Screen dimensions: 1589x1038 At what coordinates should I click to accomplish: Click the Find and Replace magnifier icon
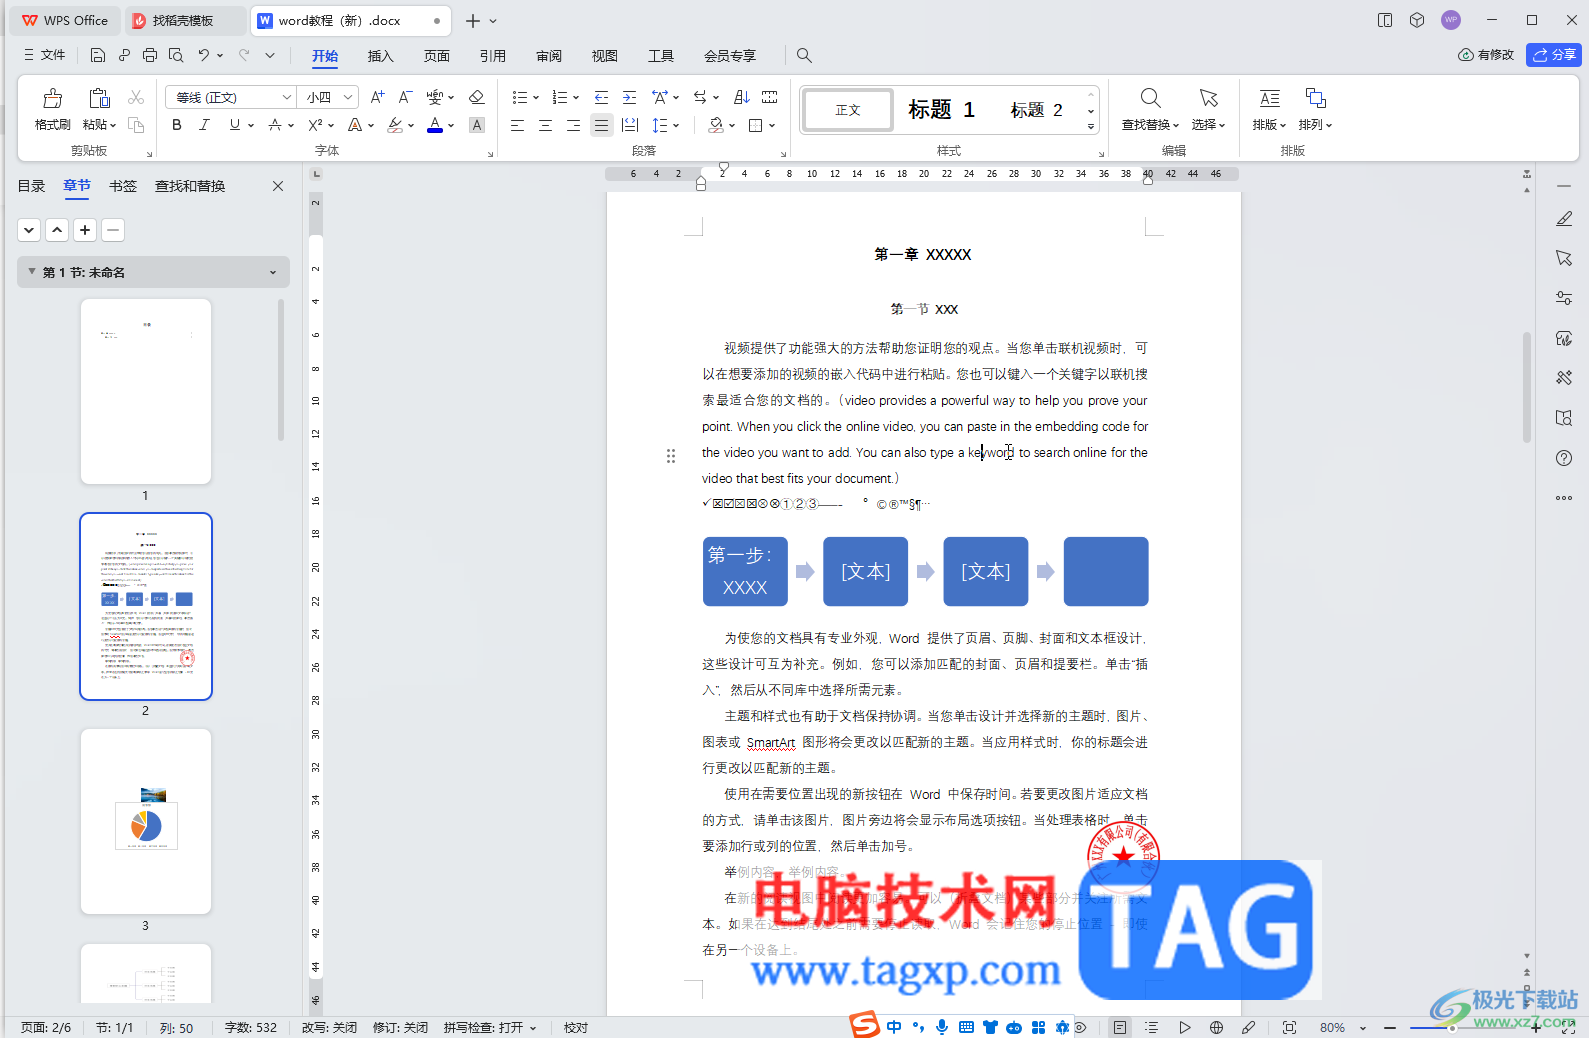tap(1150, 98)
